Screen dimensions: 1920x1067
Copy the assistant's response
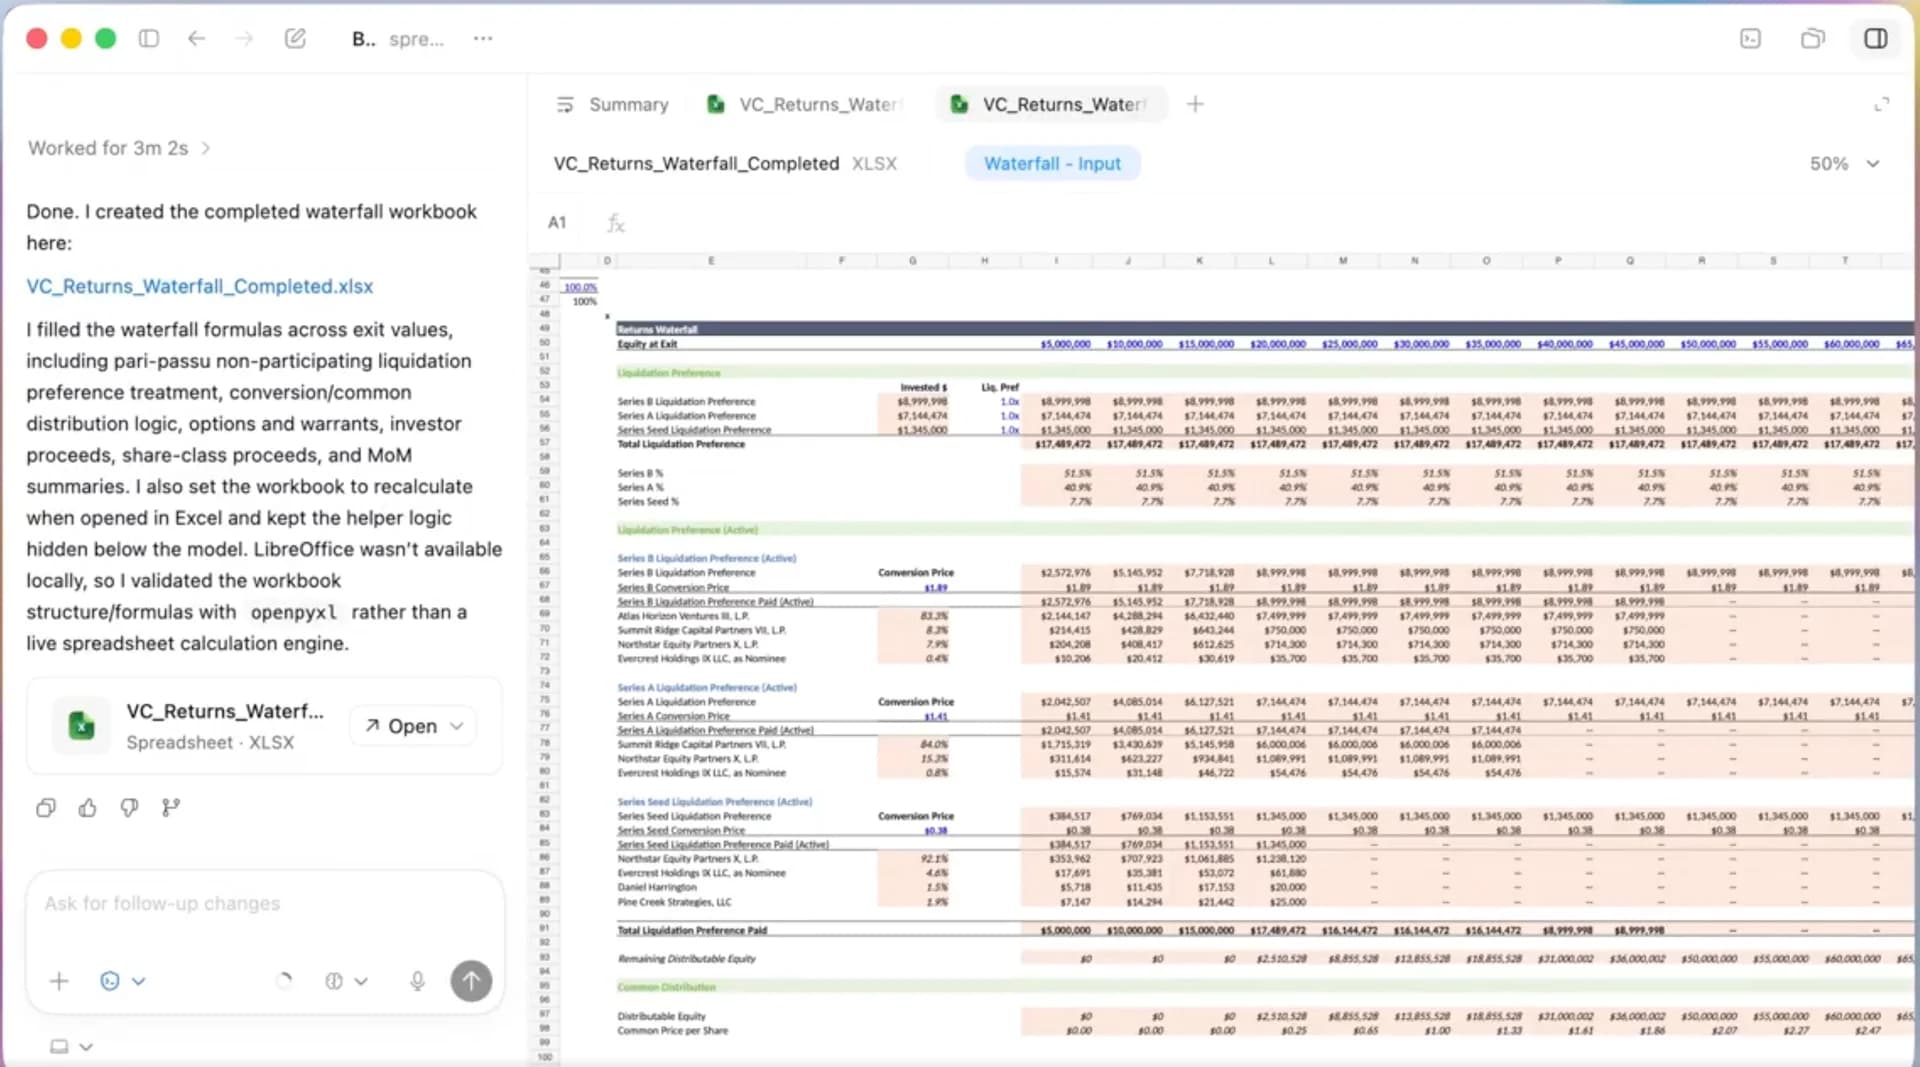[x=45, y=807]
